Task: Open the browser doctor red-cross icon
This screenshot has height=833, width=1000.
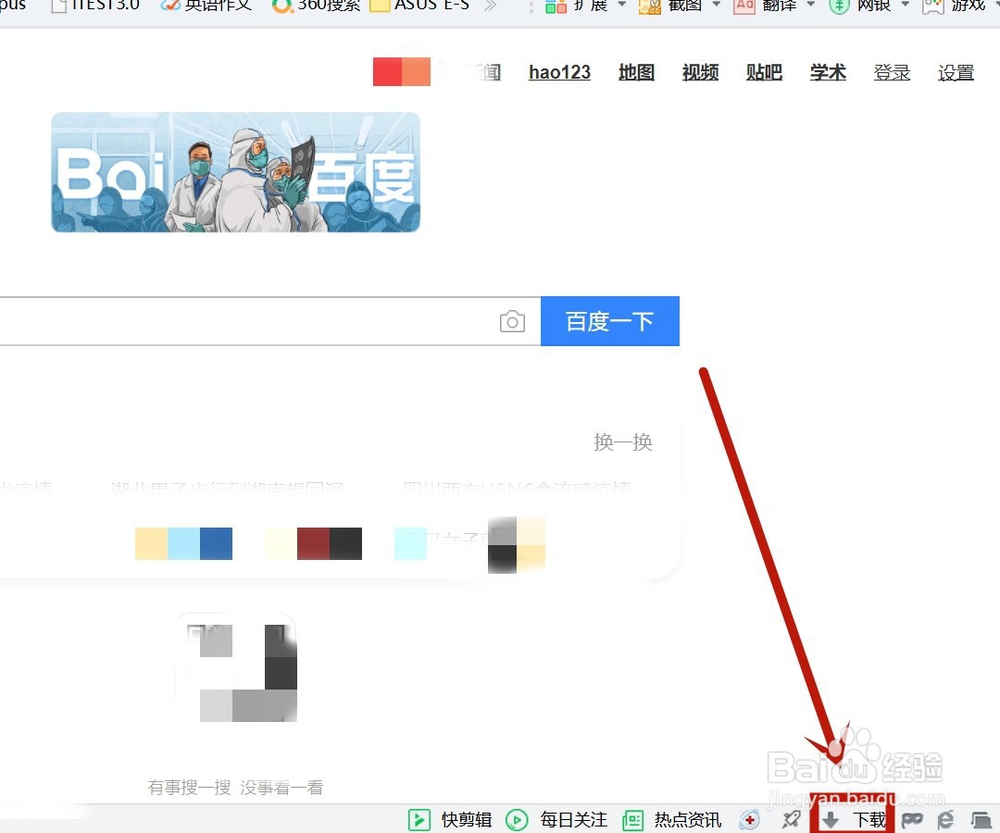Action: [750, 820]
